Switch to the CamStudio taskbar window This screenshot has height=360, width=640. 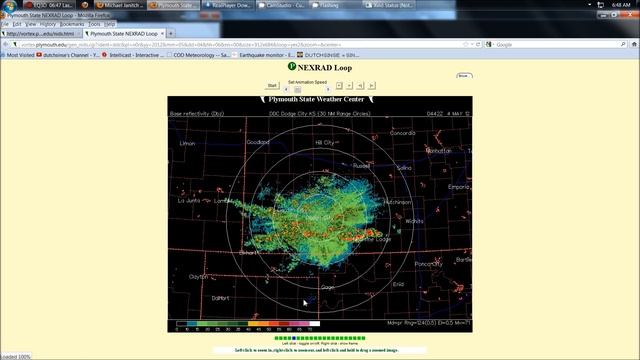pos(282,5)
